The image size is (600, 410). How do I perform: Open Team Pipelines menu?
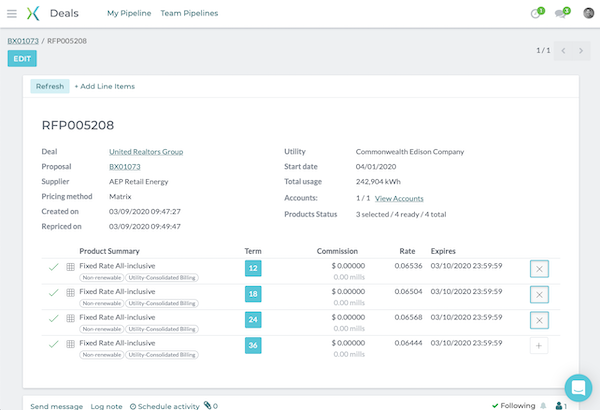[189, 13]
